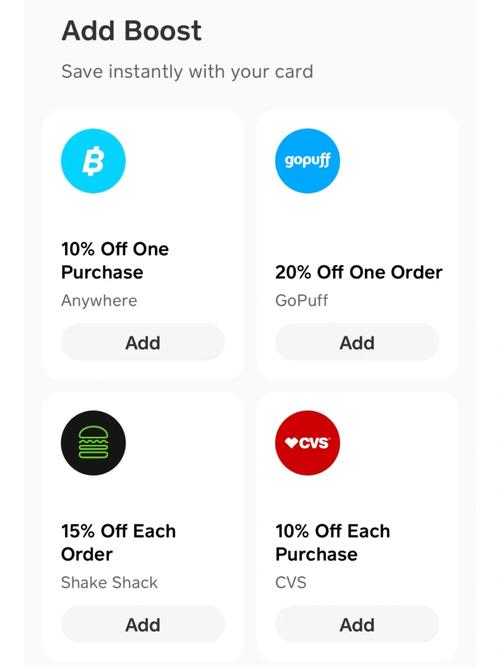Click blank space right of burger icon
This screenshot has width=500, height=667.
[x=183, y=443]
